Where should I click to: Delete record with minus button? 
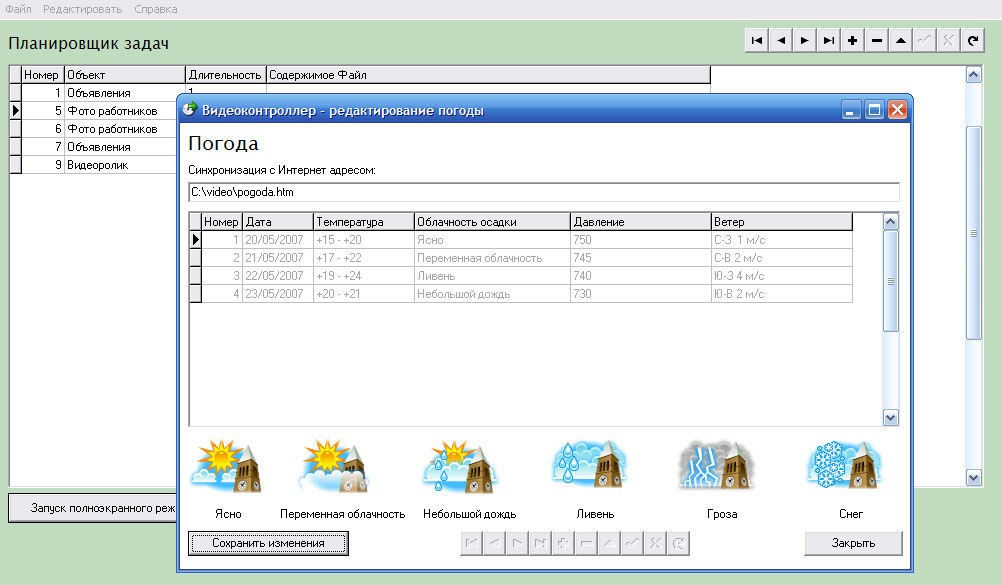tap(877, 41)
